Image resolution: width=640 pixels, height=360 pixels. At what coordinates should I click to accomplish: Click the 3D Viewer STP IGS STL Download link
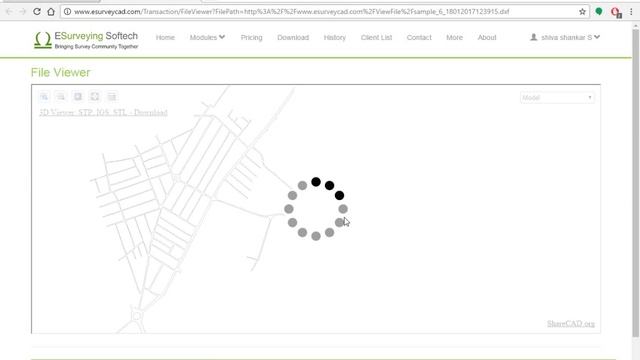(103, 112)
